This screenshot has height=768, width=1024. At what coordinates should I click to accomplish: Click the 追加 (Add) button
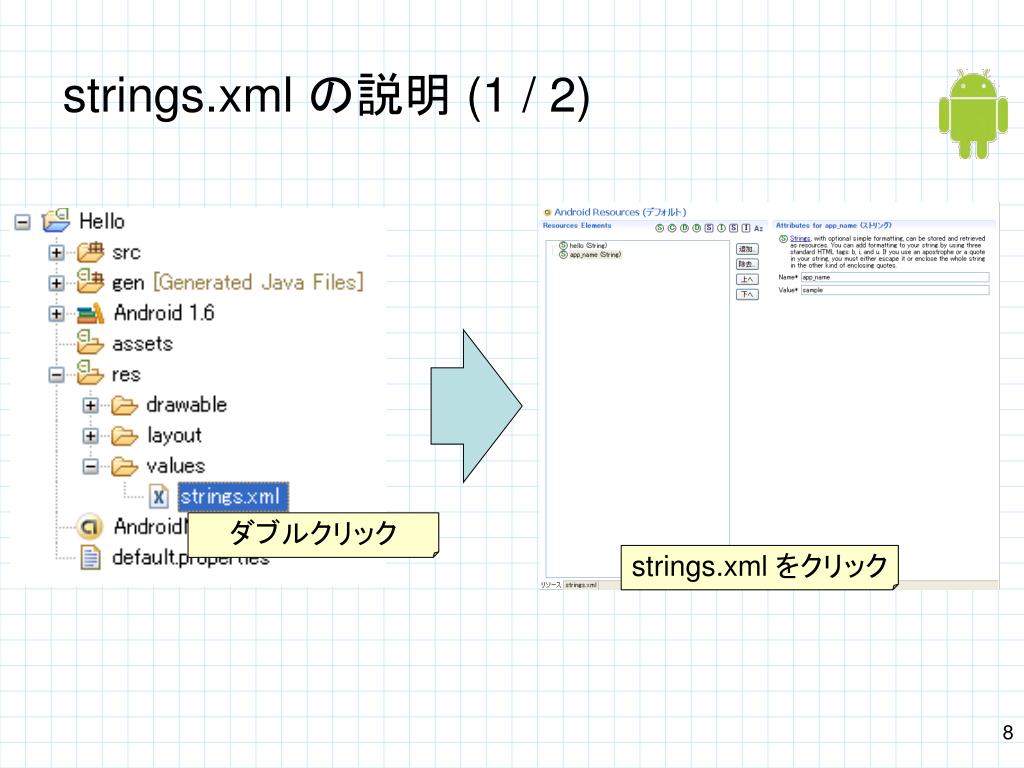(747, 249)
